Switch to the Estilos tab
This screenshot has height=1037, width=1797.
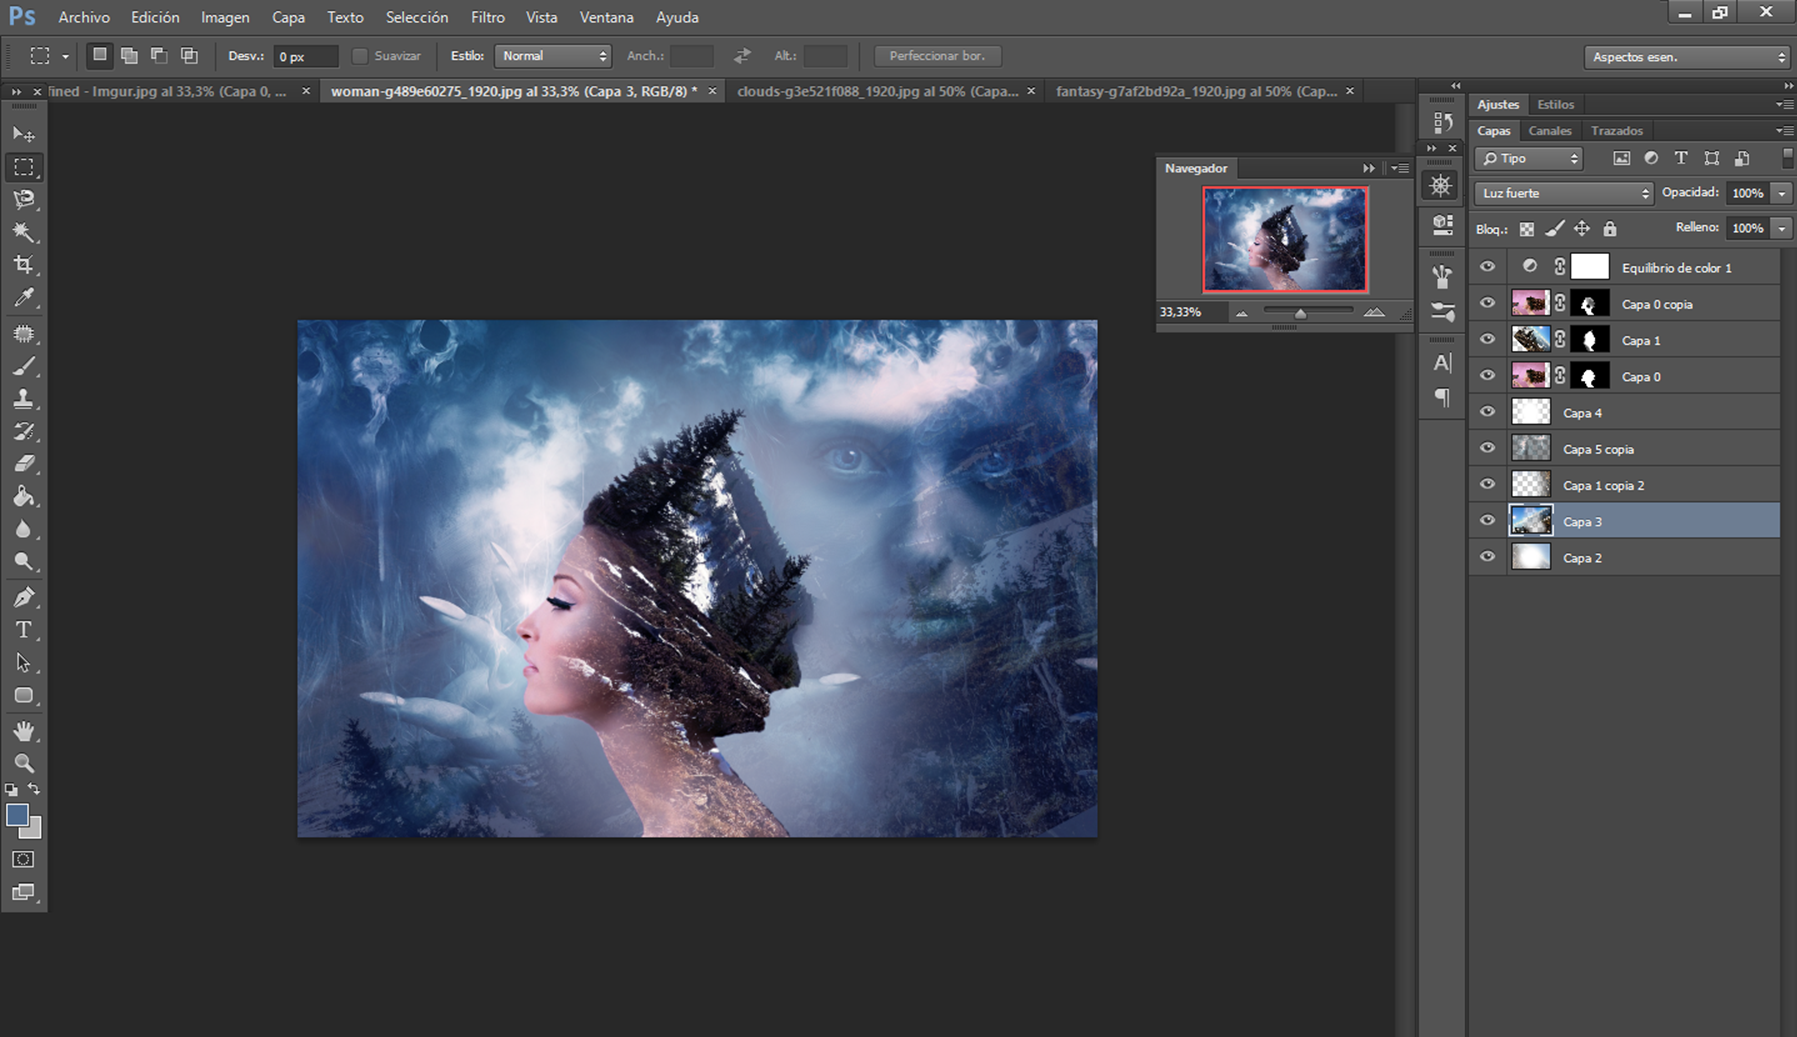(x=1555, y=104)
